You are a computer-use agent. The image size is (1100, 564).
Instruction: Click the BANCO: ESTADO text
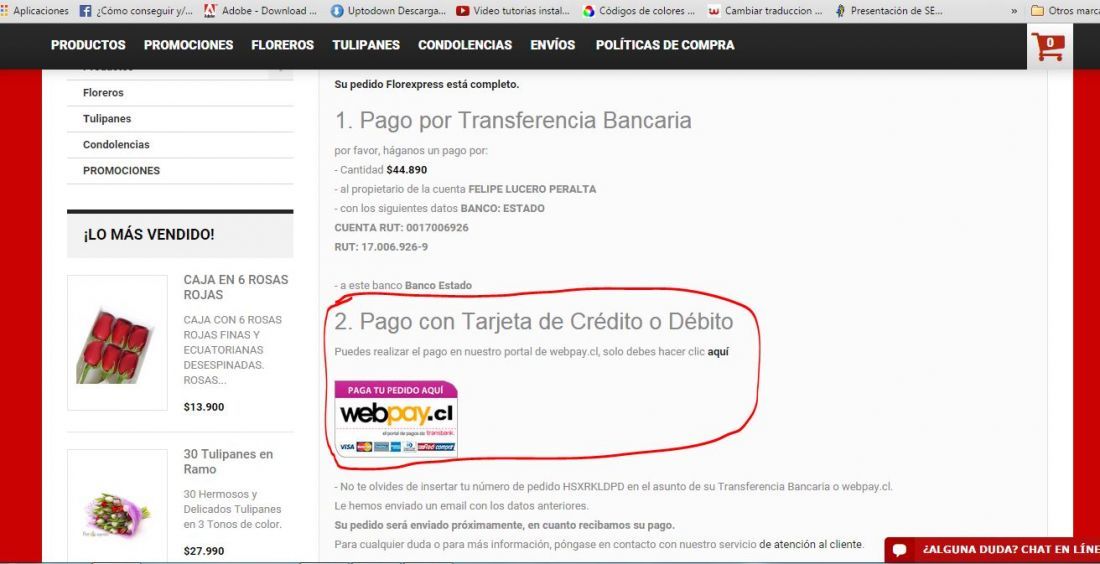(x=502, y=208)
